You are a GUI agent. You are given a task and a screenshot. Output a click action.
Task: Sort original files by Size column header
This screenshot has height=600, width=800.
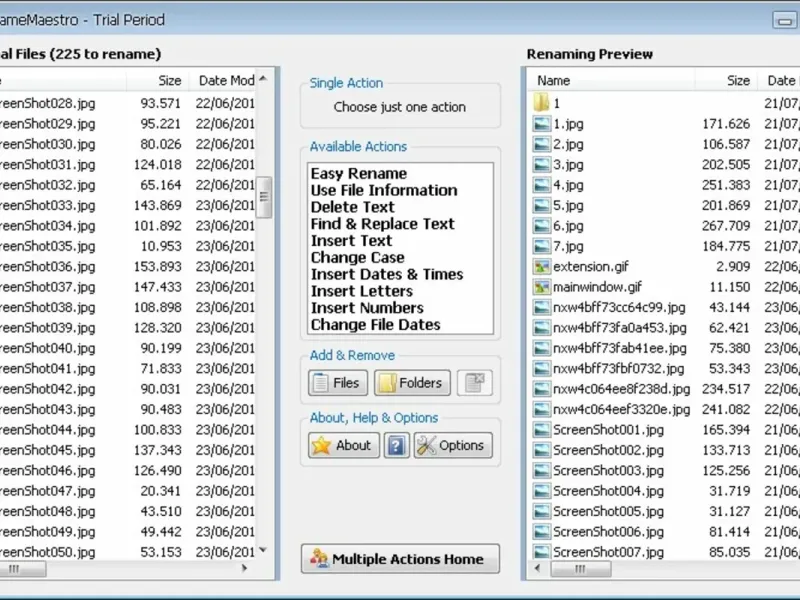(x=157, y=81)
